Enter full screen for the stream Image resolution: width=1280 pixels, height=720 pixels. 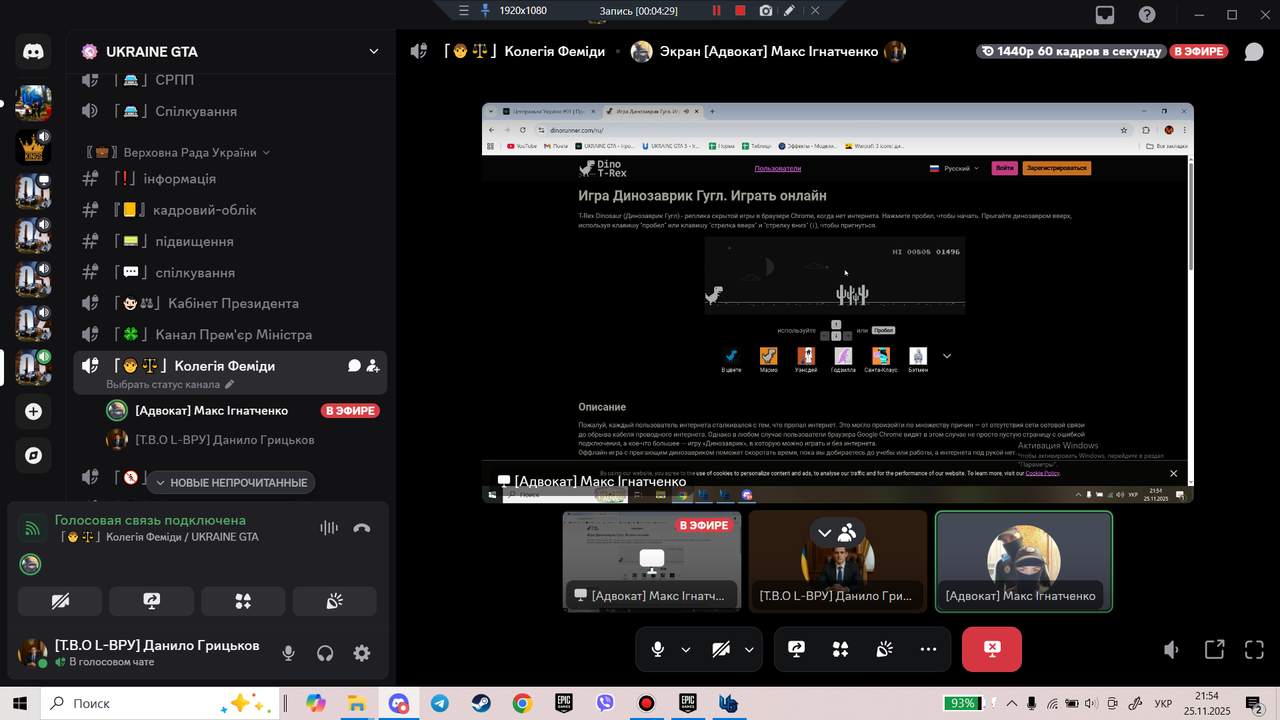(1254, 649)
